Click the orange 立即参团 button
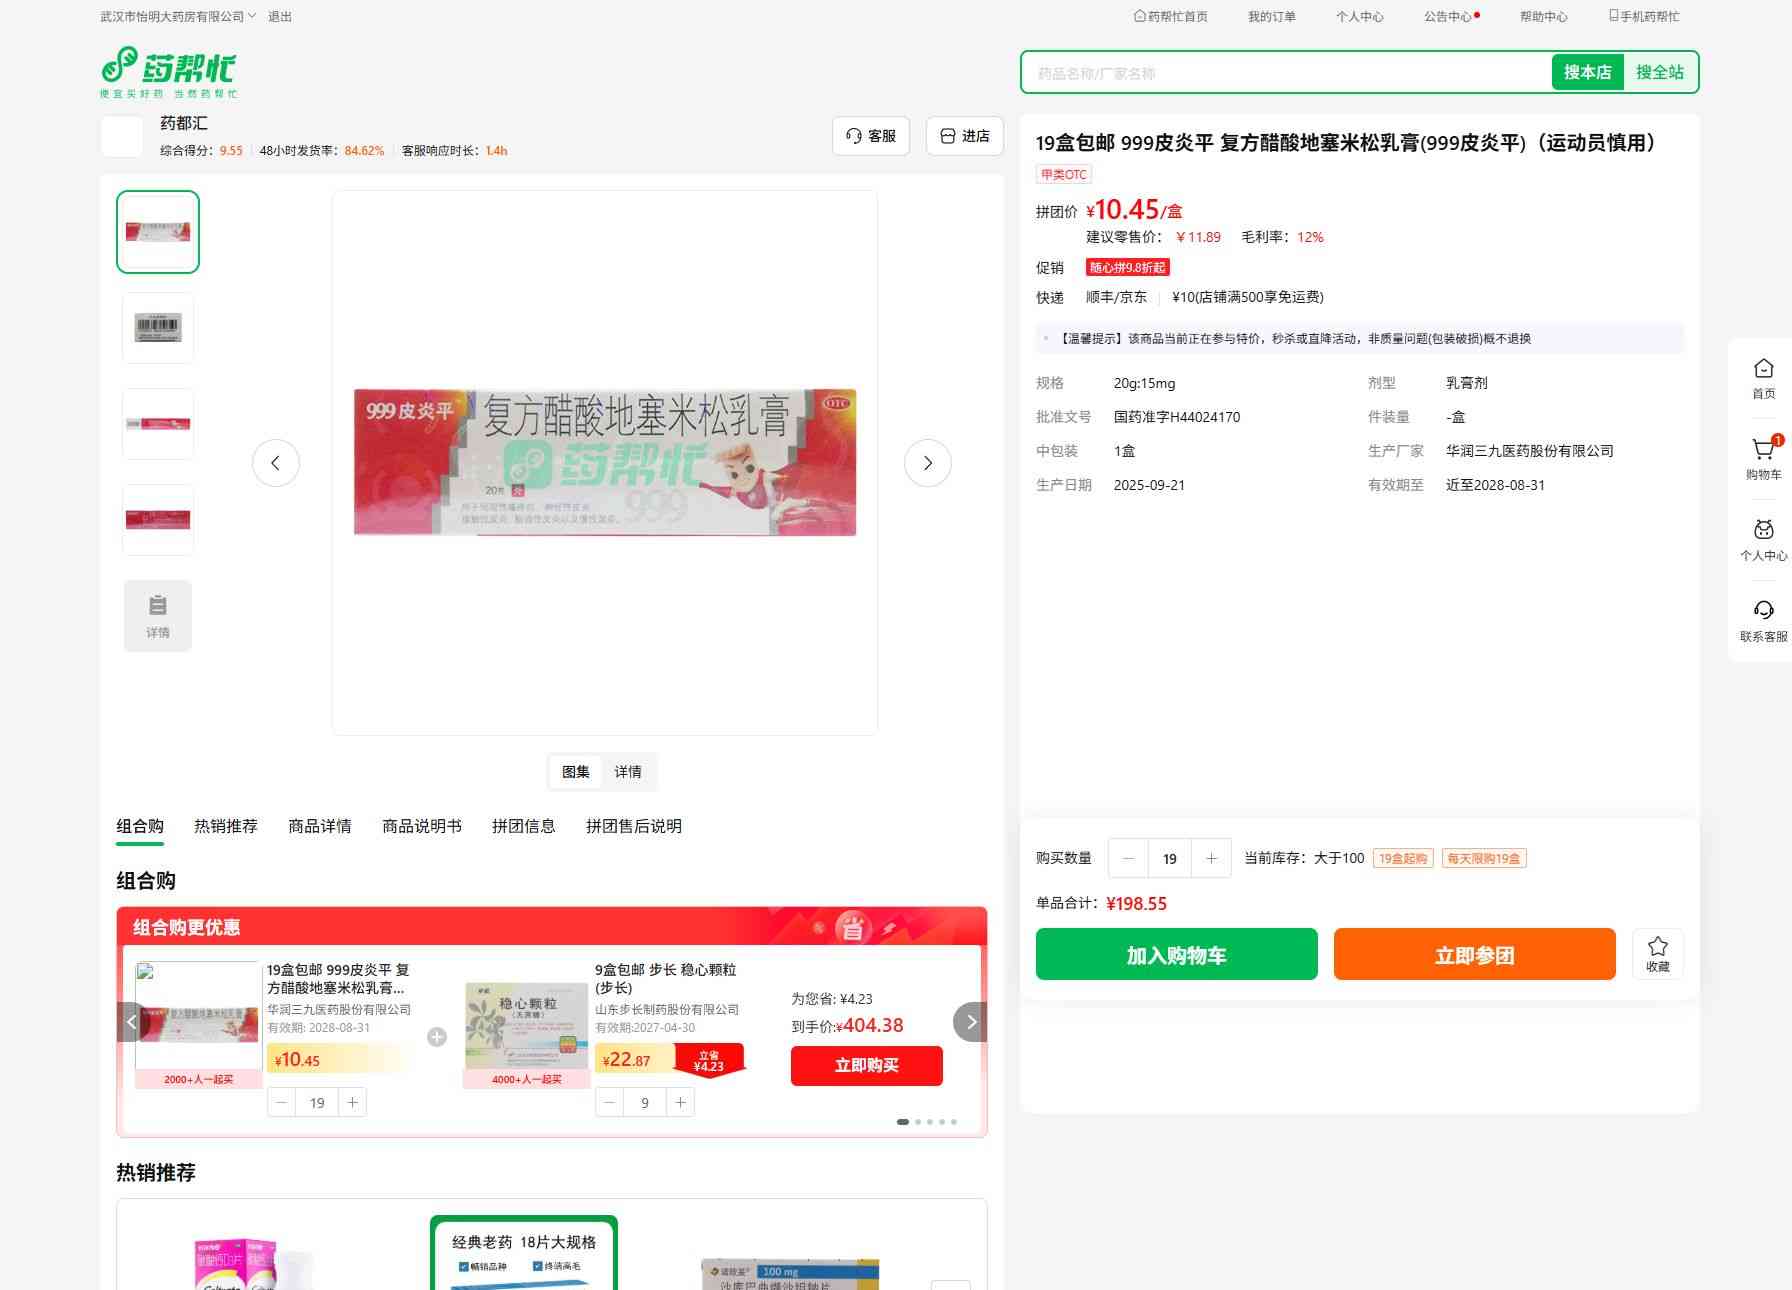This screenshot has width=1792, height=1290. [x=1474, y=955]
